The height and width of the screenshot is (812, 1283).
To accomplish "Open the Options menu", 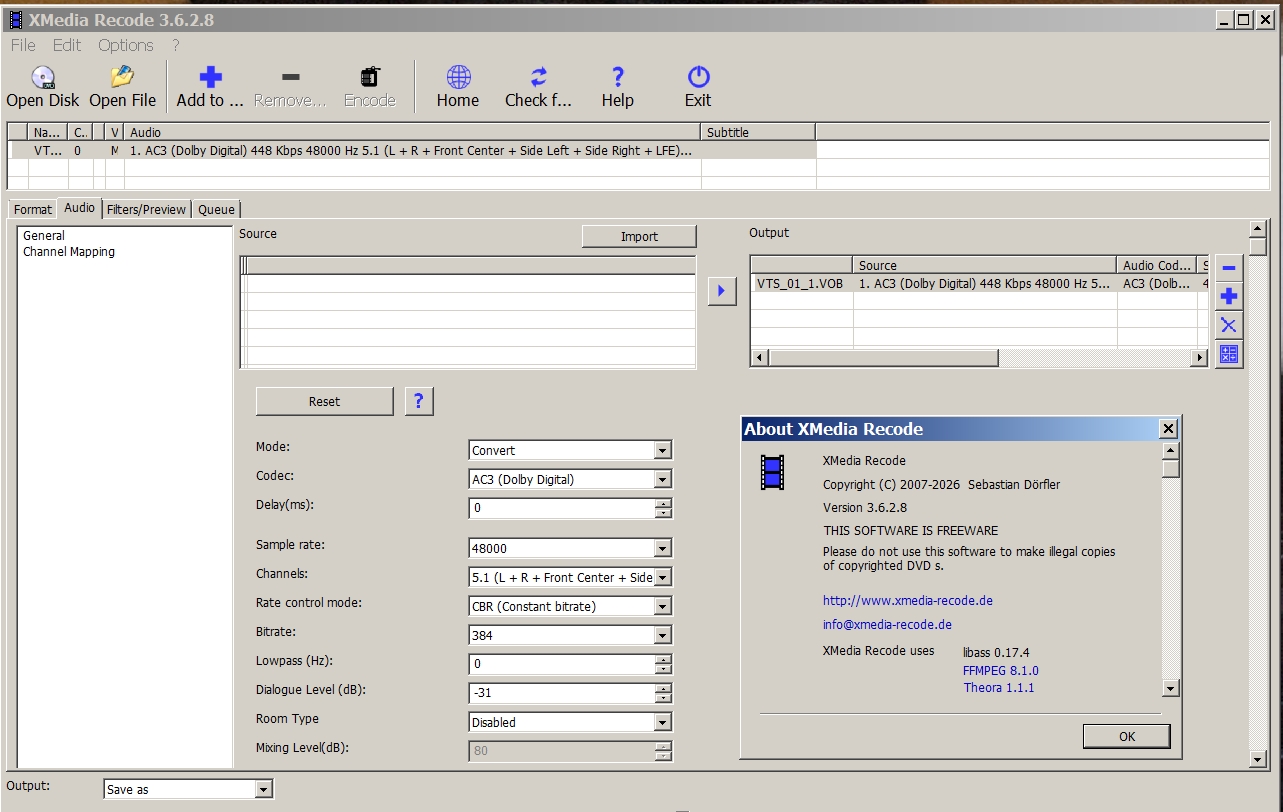I will click(x=126, y=45).
